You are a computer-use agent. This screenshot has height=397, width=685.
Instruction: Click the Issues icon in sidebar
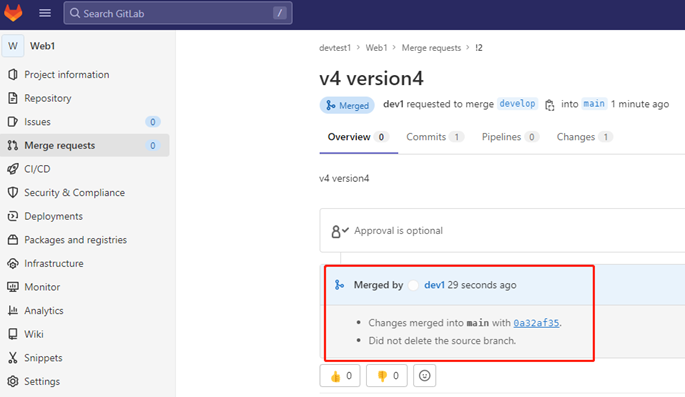13,122
